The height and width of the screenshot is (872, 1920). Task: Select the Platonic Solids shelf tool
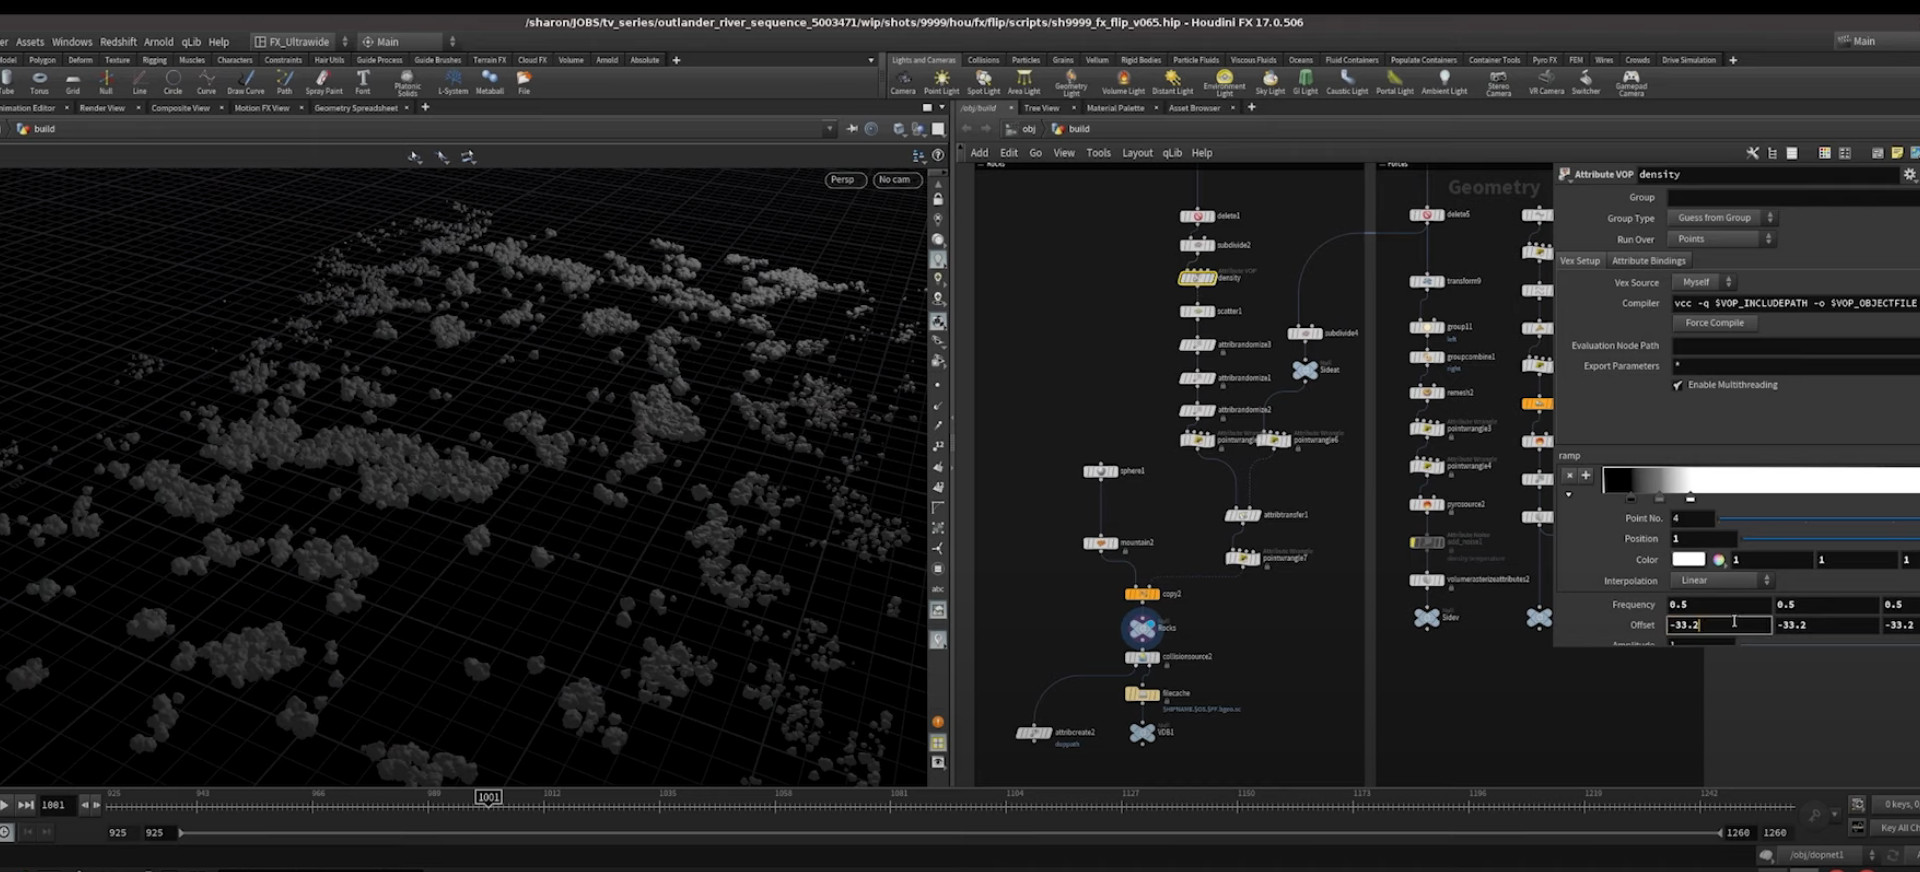407,83
